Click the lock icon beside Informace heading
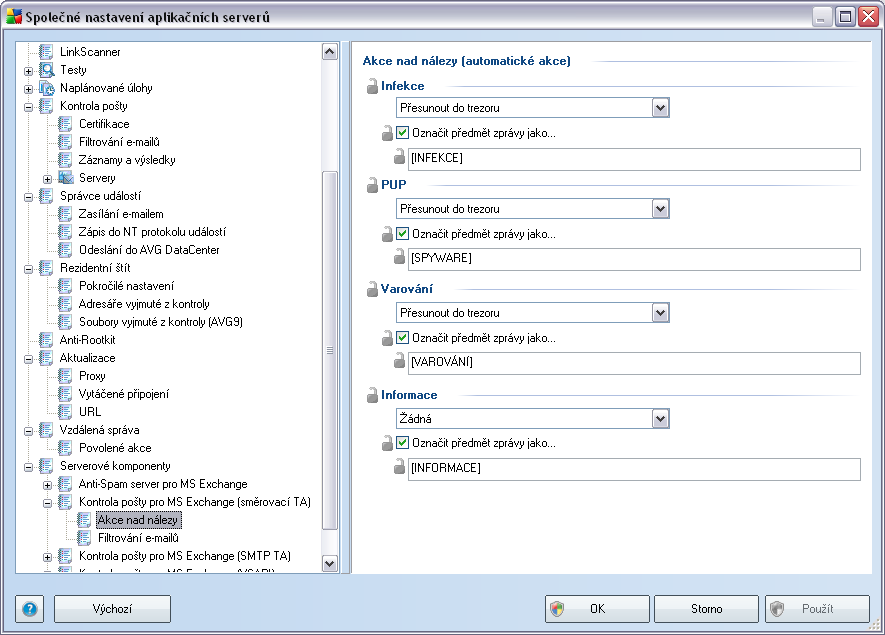This screenshot has height=635, width=885. click(x=372, y=395)
